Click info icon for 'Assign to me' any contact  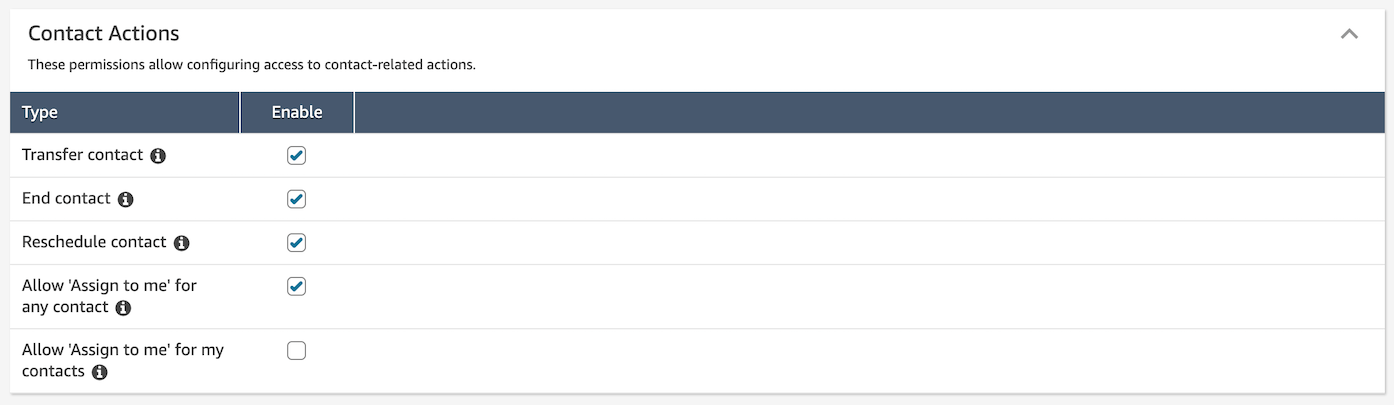point(123,308)
